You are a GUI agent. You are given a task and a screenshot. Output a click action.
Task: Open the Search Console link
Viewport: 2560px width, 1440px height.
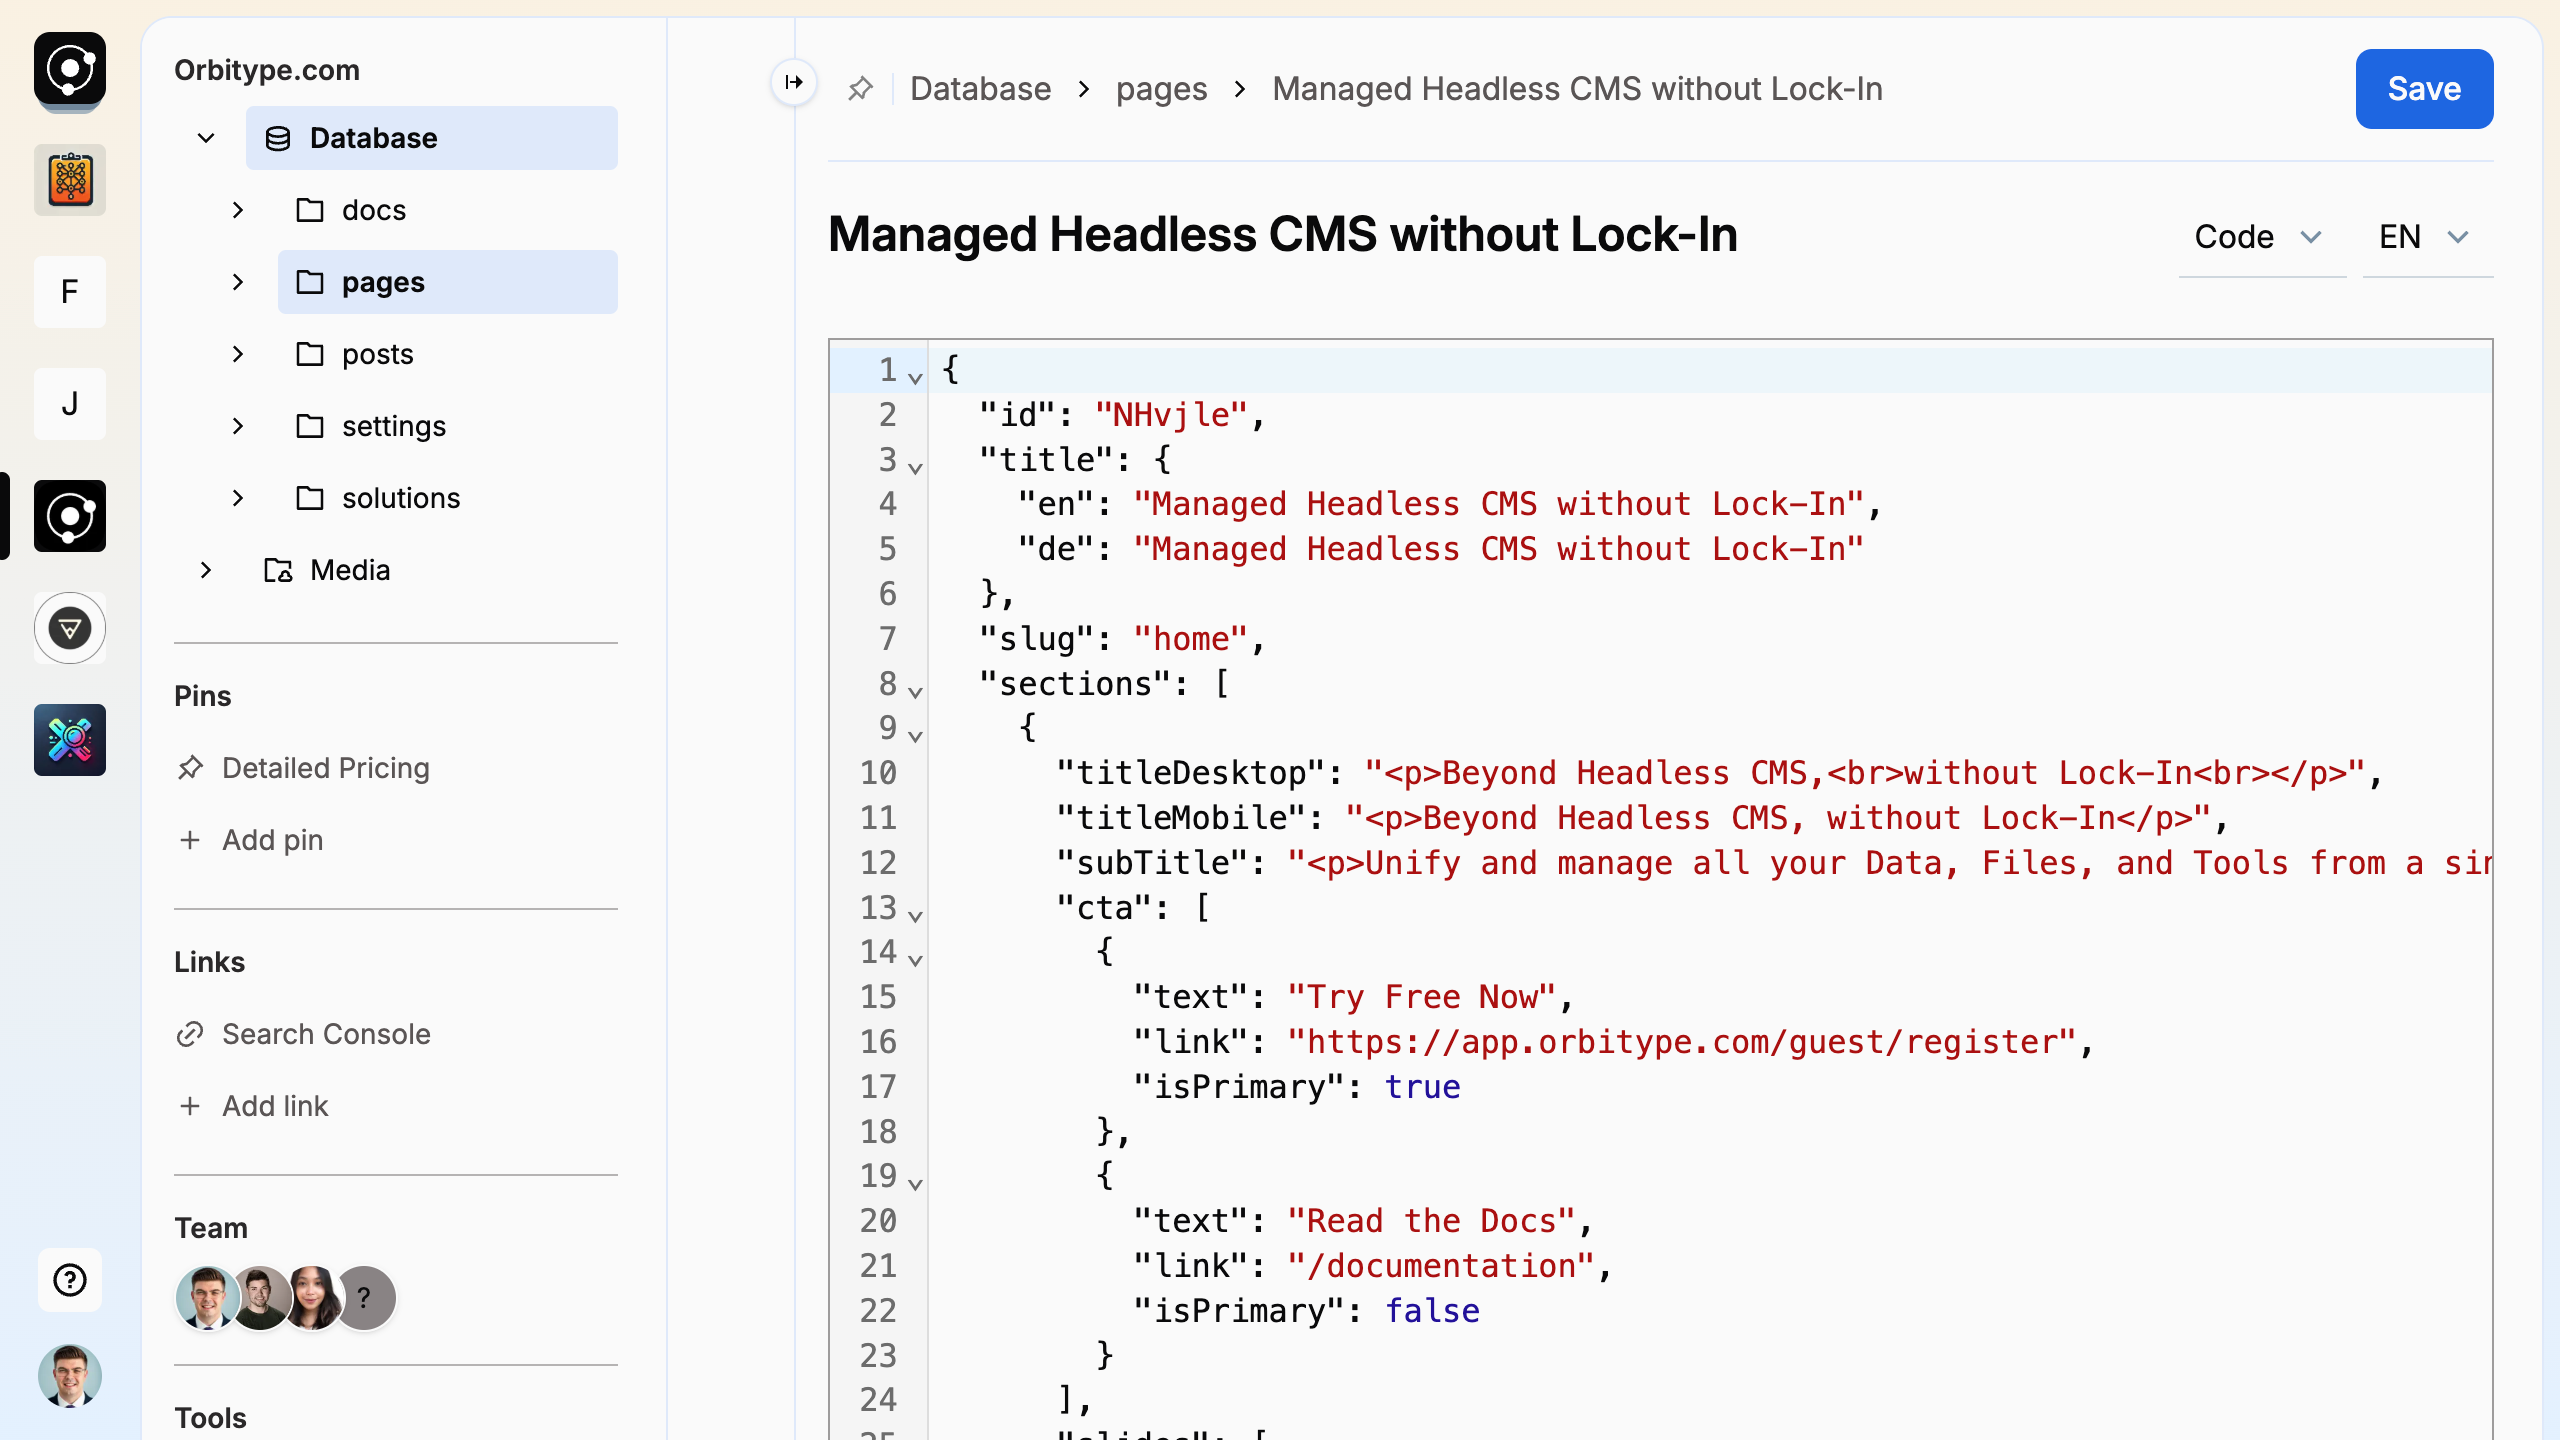point(326,1034)
